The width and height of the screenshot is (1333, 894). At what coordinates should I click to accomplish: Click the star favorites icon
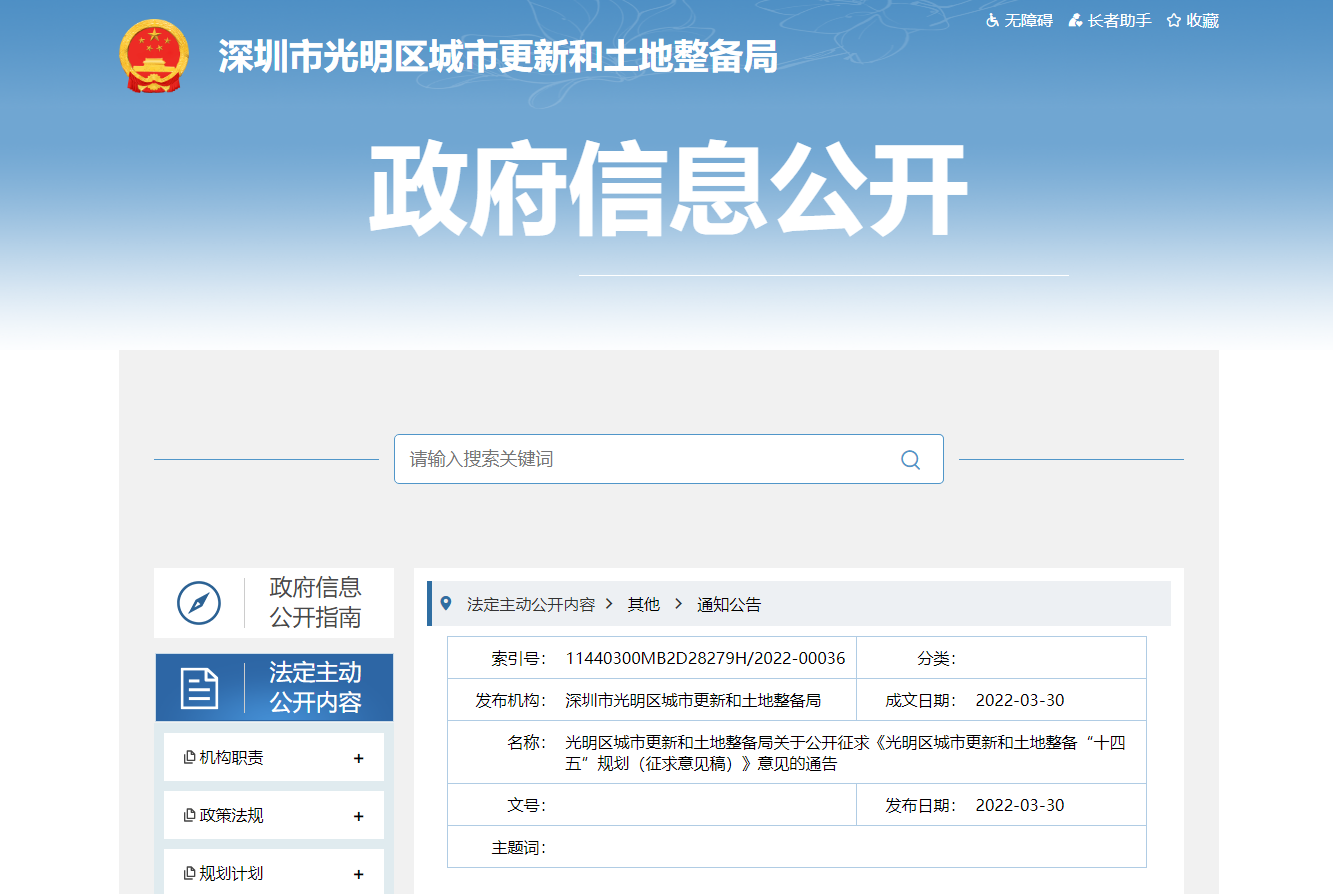tap(1174, 21)
